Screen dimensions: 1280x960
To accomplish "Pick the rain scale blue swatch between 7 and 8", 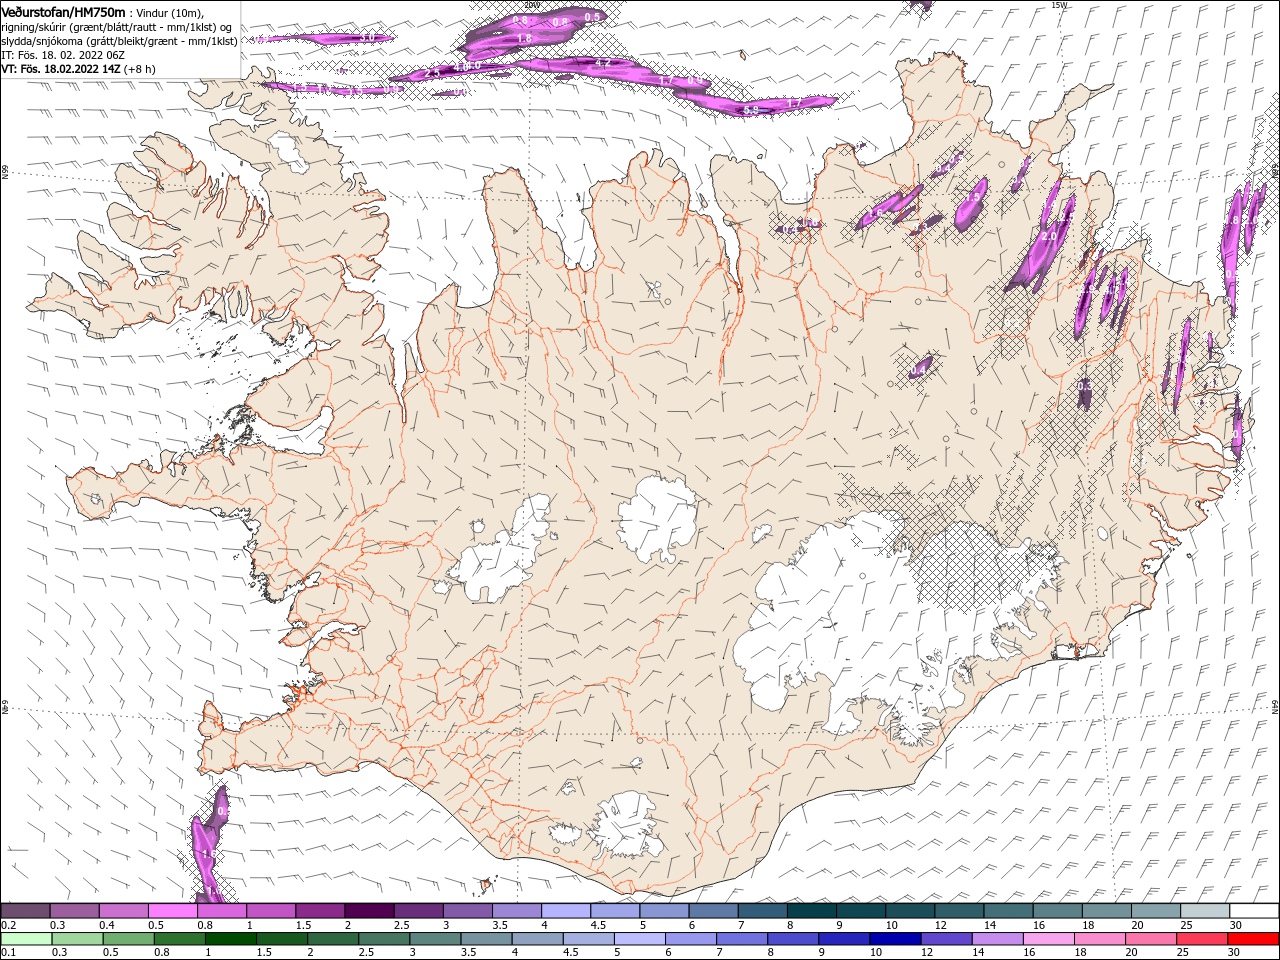I will [x=741, y=939].
